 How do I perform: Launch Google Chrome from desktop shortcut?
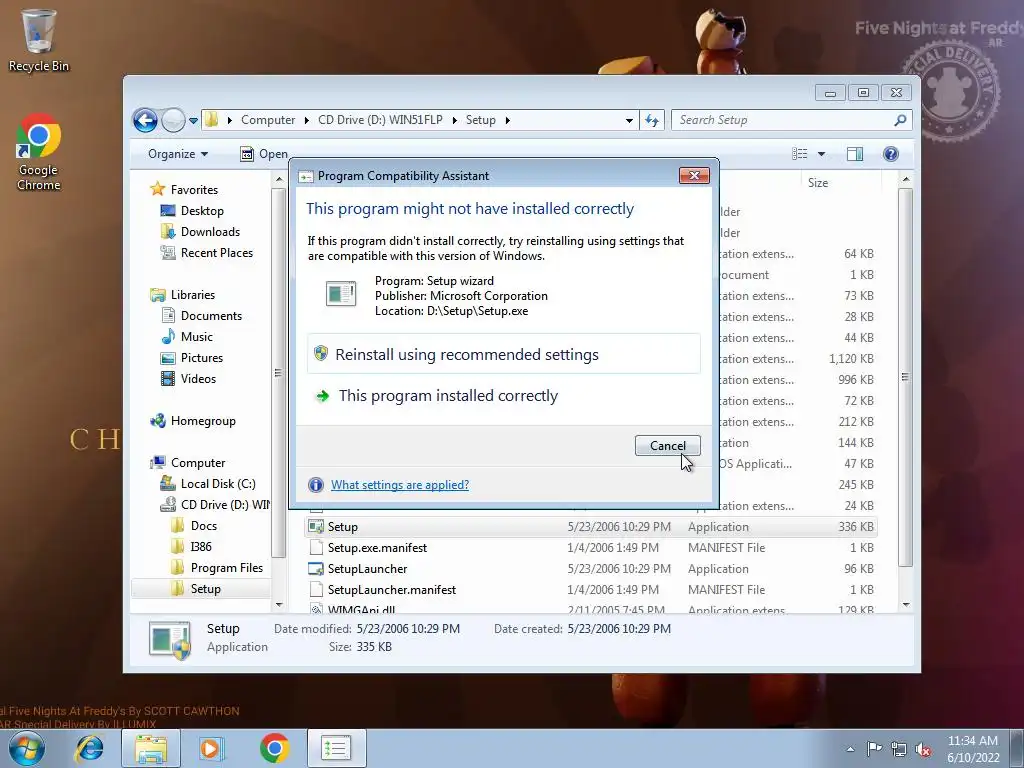tap(39, 152)
